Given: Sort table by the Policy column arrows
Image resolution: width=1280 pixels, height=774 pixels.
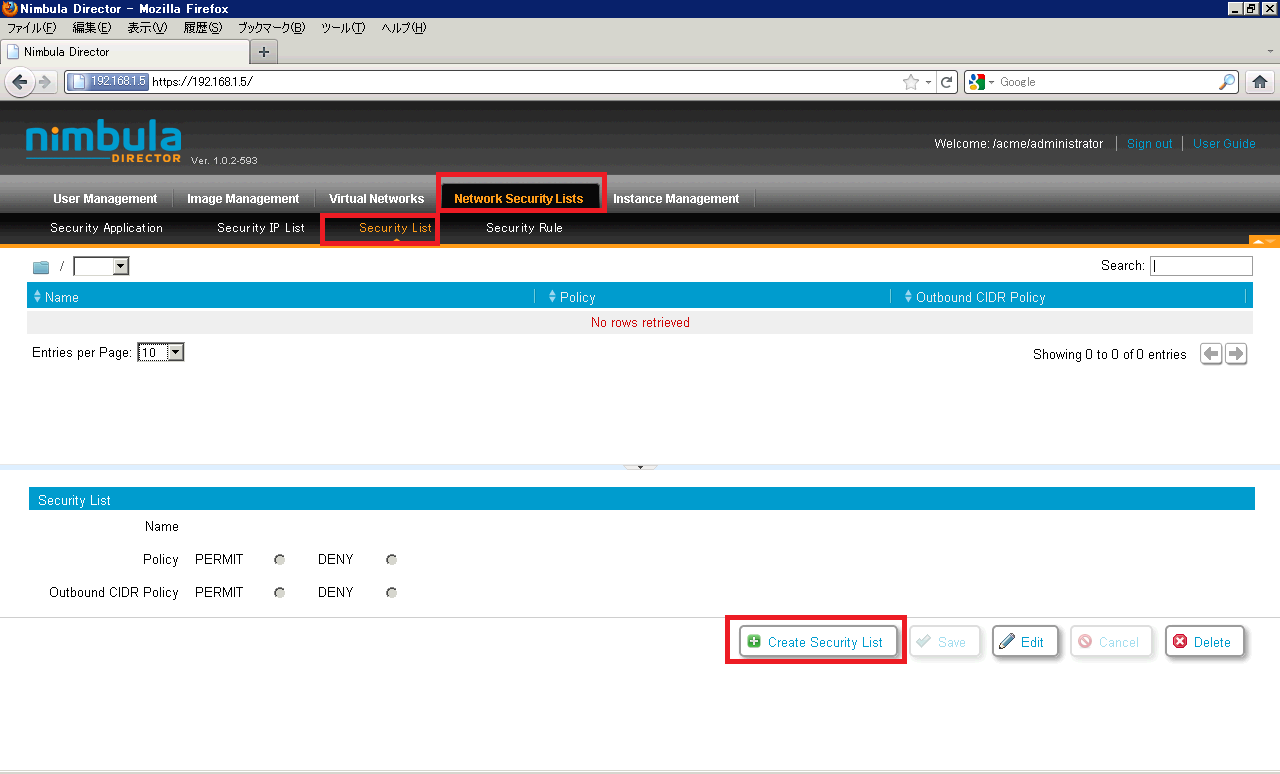Looking at the screenshot, I should click(552, 296).
